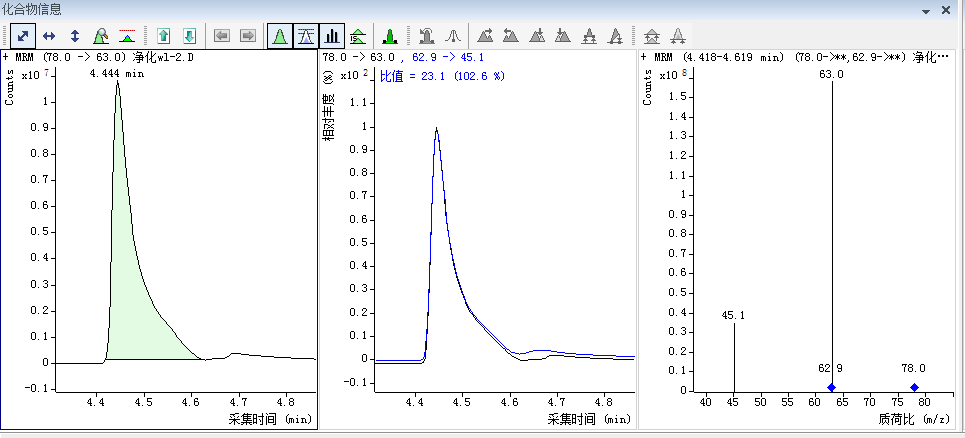Click the split peak icon with right-side down arrow

[x=537, y=36]
